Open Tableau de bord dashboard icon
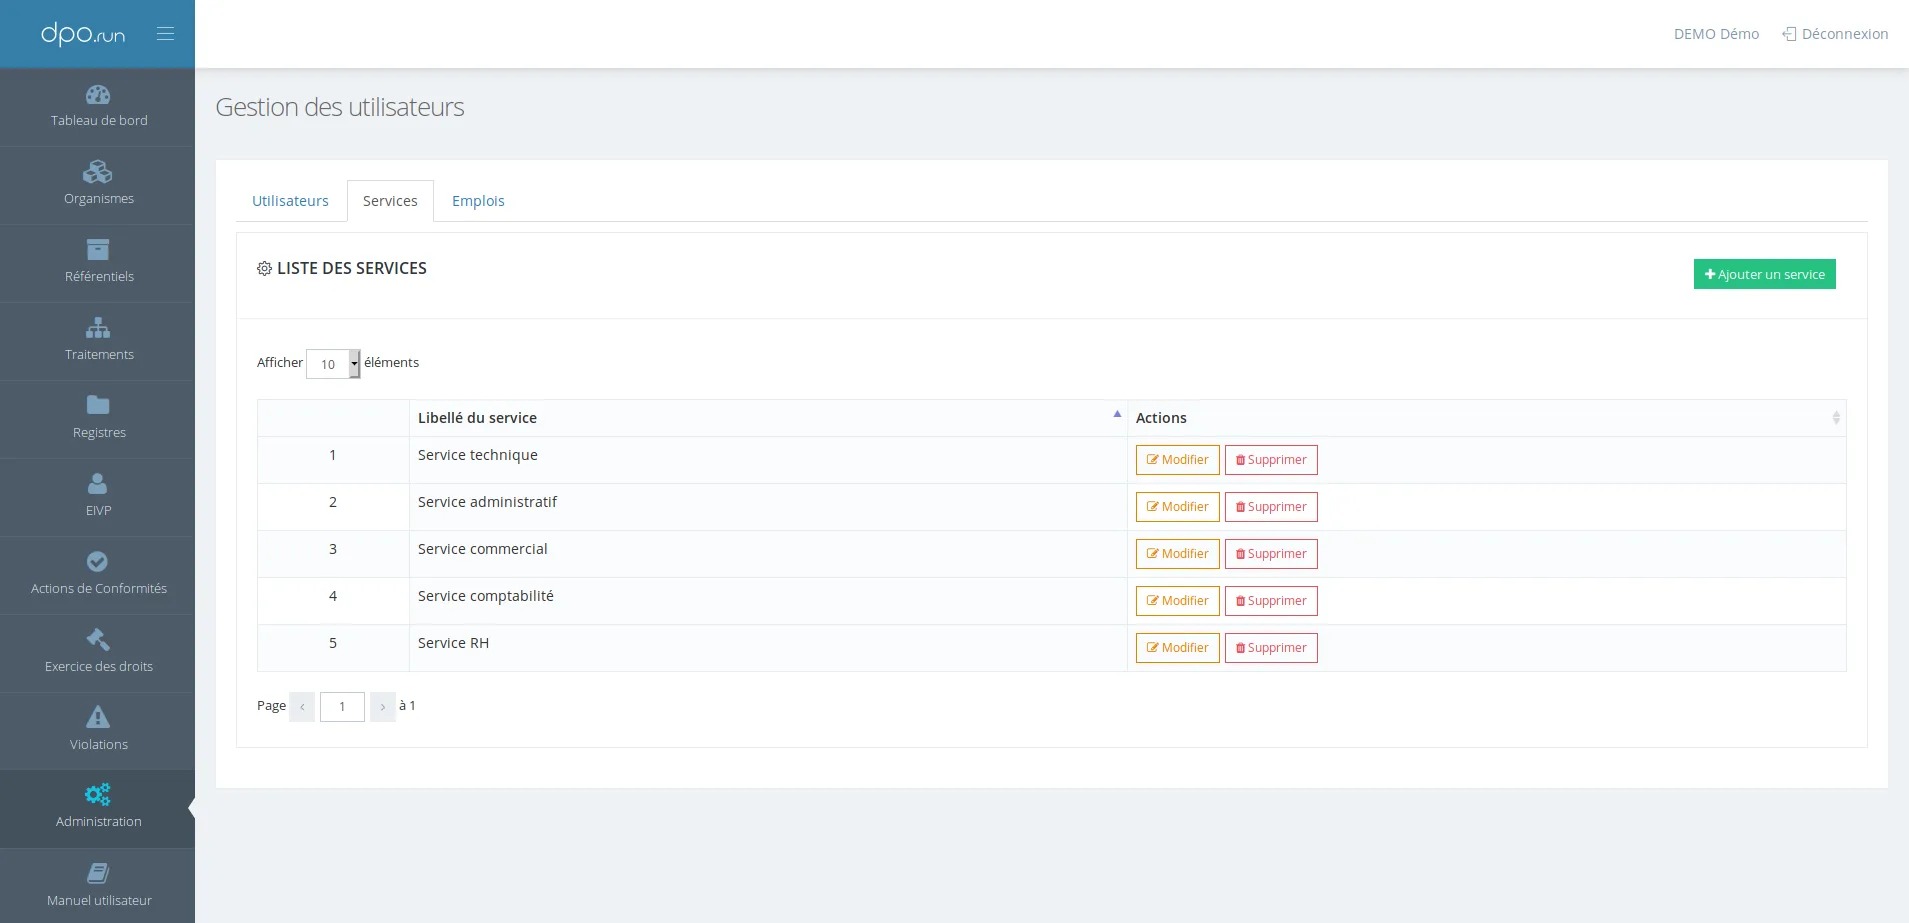 [98, 95]
